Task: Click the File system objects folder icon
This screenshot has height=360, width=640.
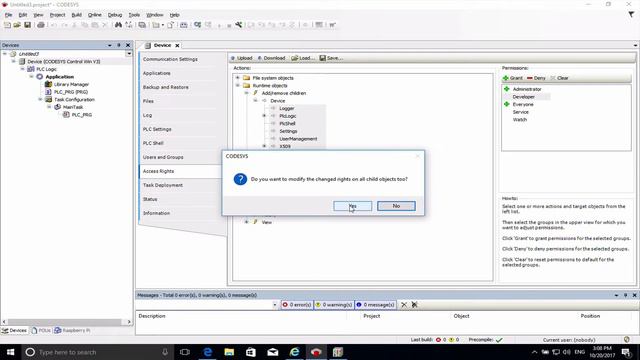Action: [246, 78]
